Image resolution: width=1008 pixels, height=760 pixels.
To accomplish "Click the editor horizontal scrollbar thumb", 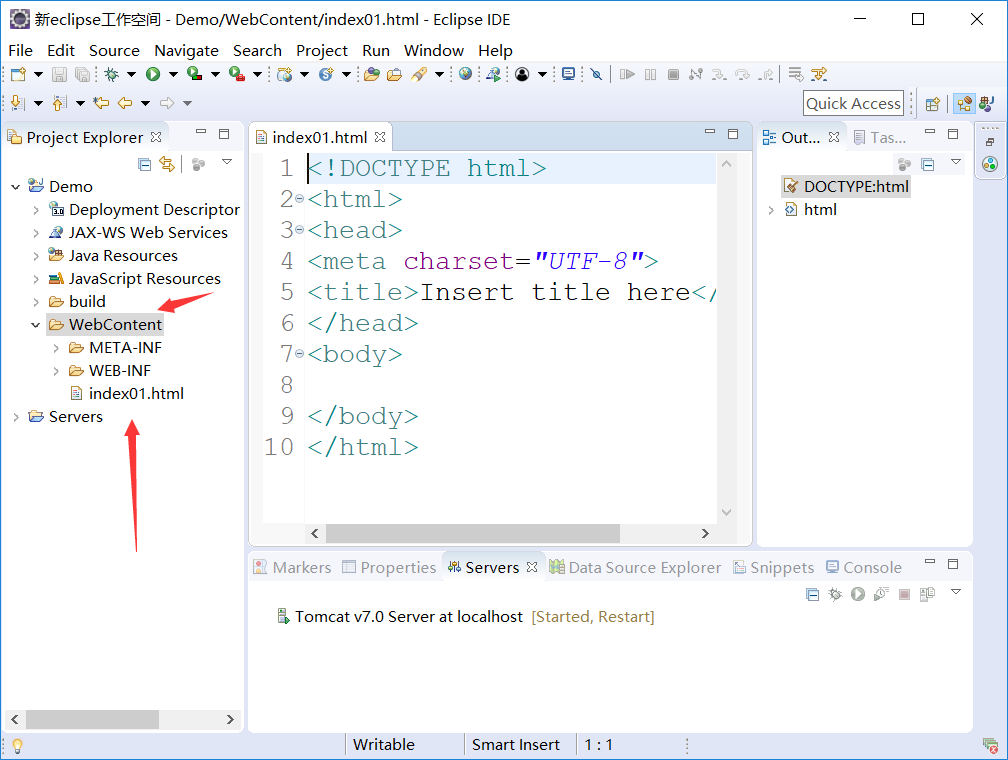I will pos(472,533).
